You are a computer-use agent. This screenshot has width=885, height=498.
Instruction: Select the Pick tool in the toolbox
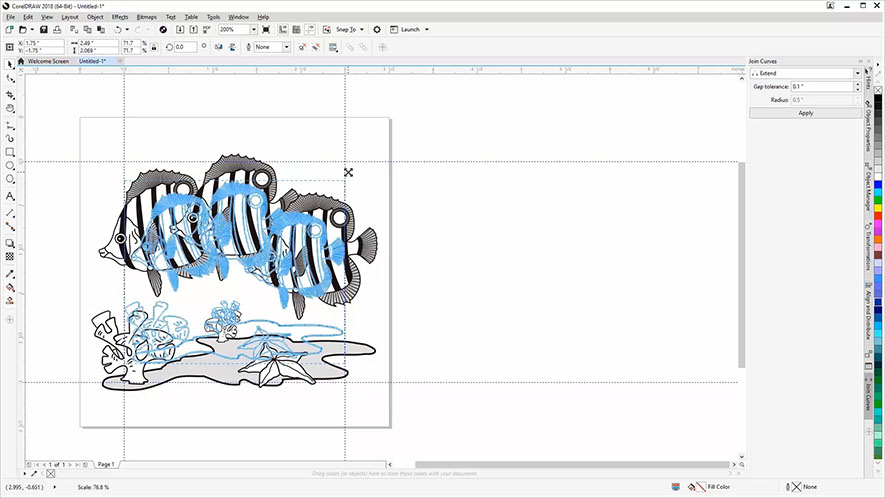click(x=10, y=64)
